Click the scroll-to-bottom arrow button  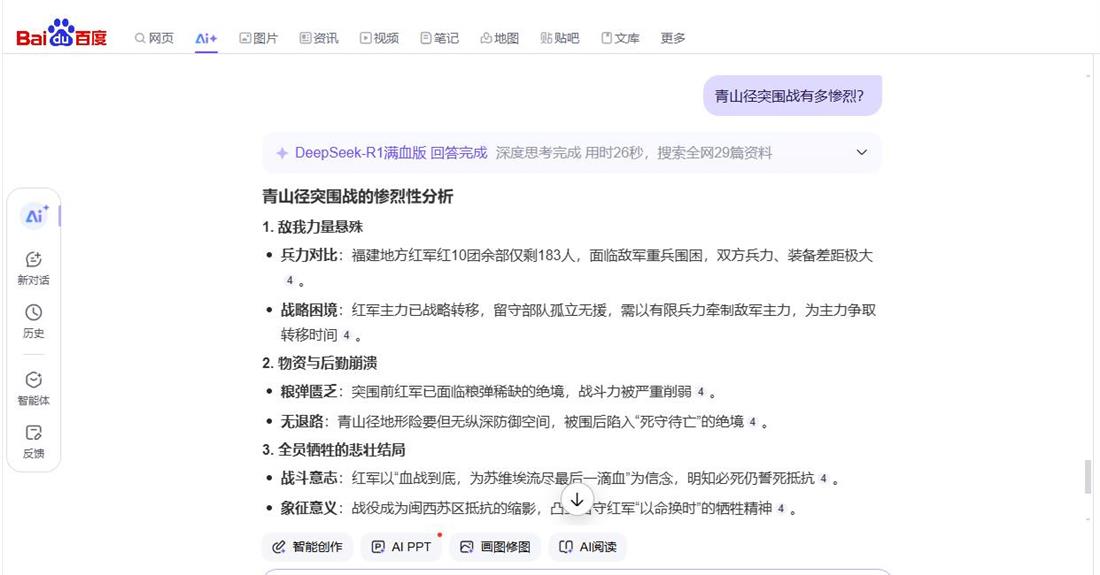(x=577, y=500)
